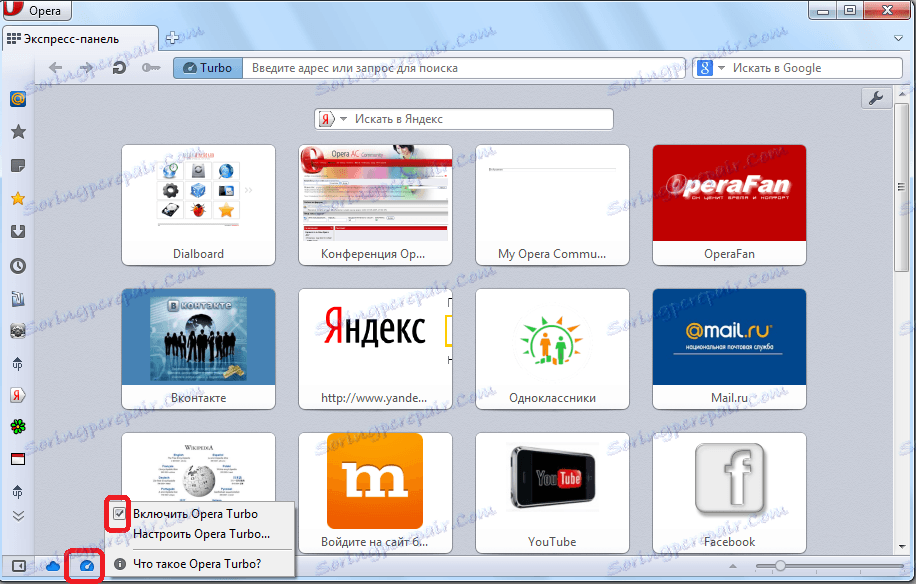Open the window panel icon in sidebar
916x584 pixels.
[x=18, y=460]
